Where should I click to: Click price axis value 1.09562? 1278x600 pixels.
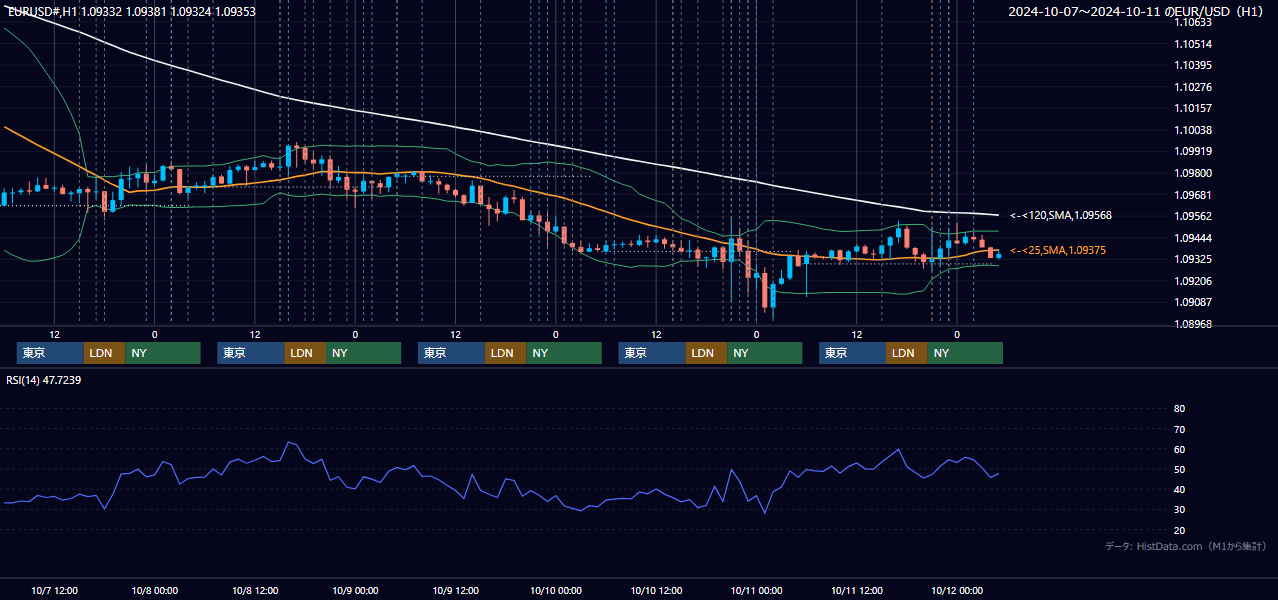tap(1193, 216)
